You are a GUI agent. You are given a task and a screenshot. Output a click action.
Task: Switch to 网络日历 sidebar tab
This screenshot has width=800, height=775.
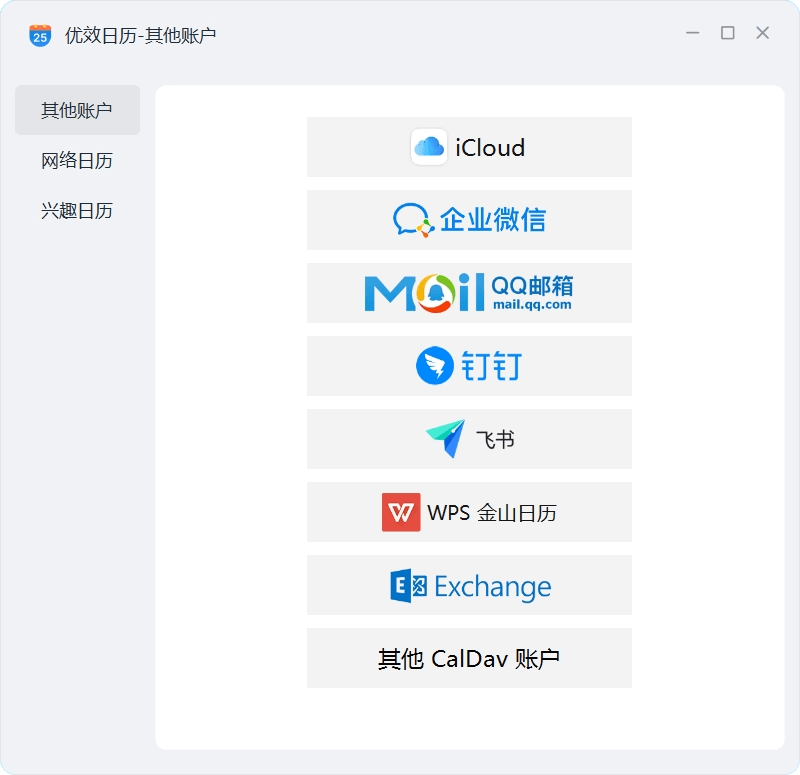point(77,161)
